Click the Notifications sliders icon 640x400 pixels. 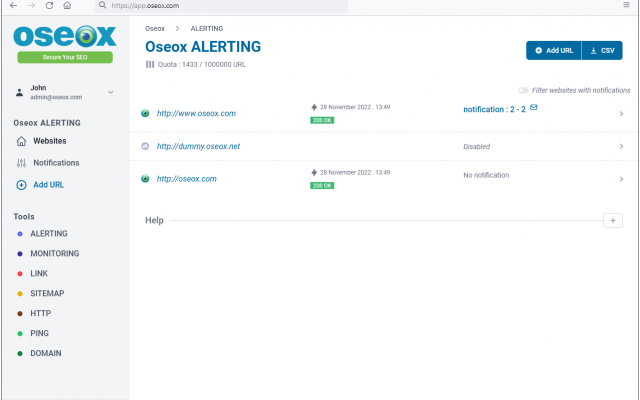point(21,163)
